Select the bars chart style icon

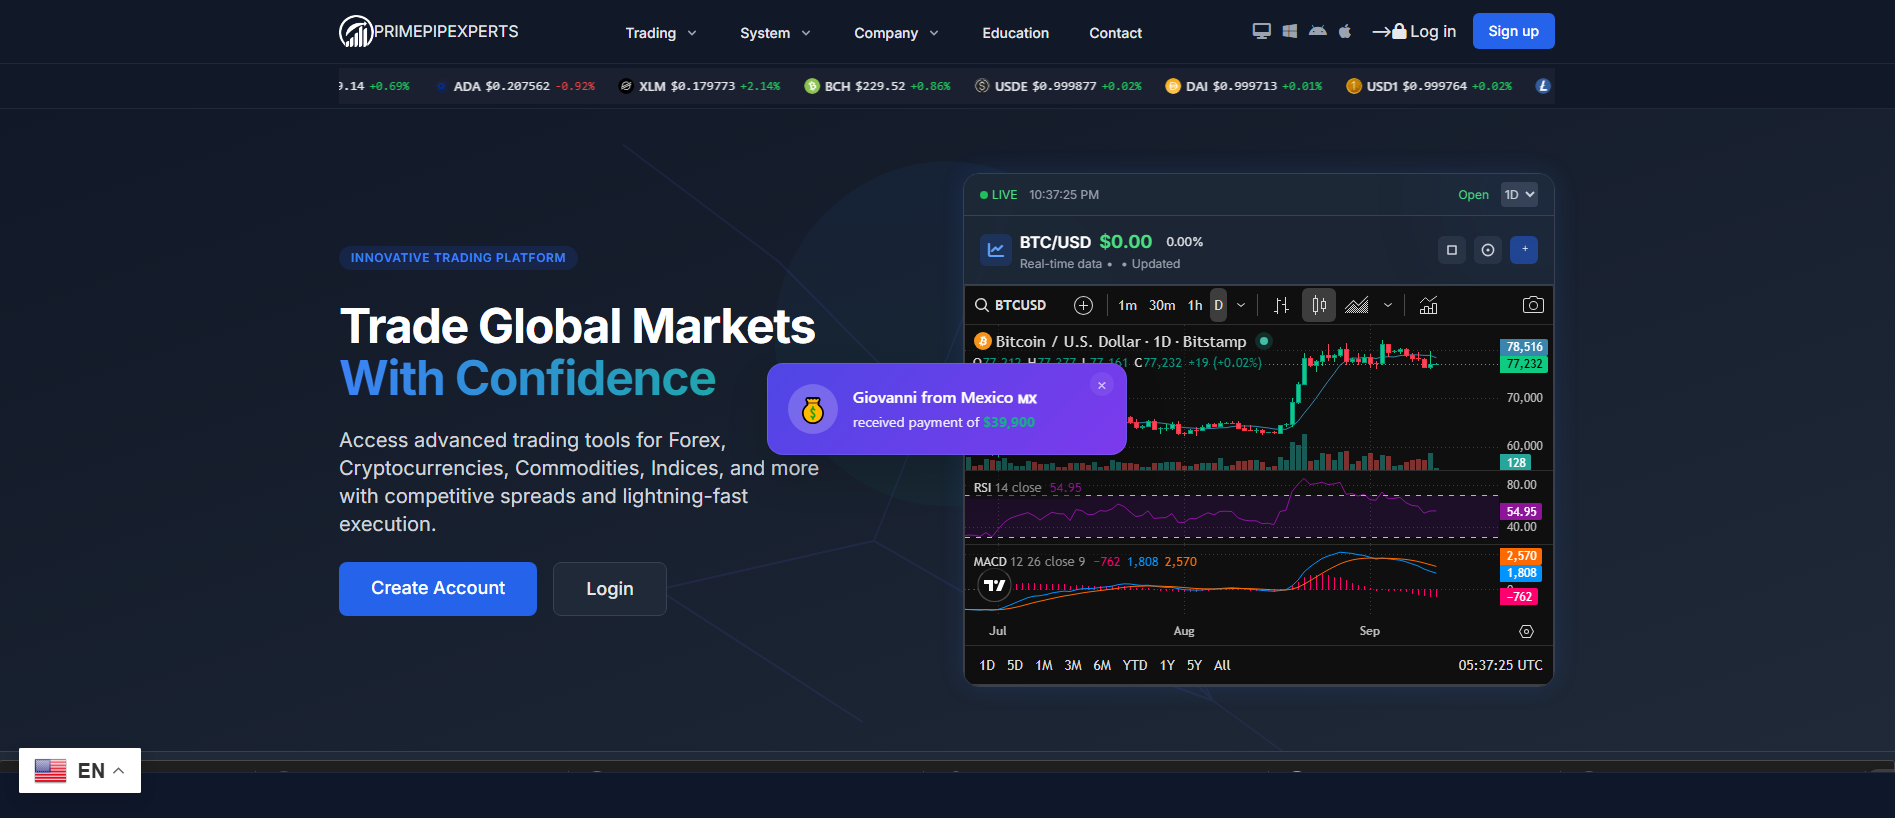pos(1281,305)
